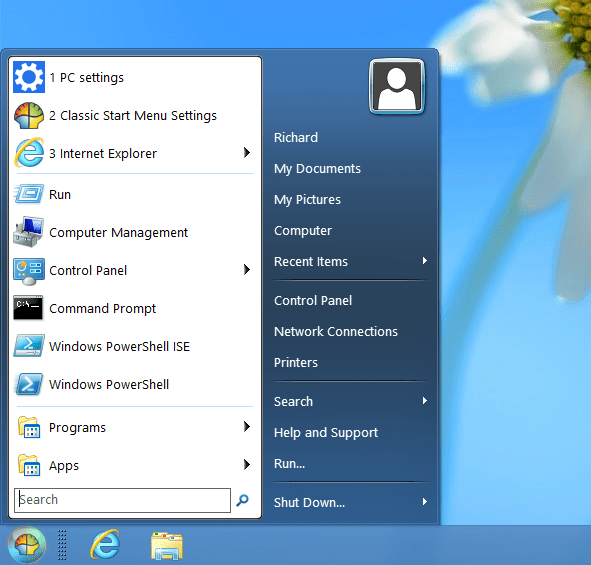Click the Windows PowerShell icon
Image resolution: width=591 pixels, height=565 pixels.
pyautogui.click(x=29, y=384)
